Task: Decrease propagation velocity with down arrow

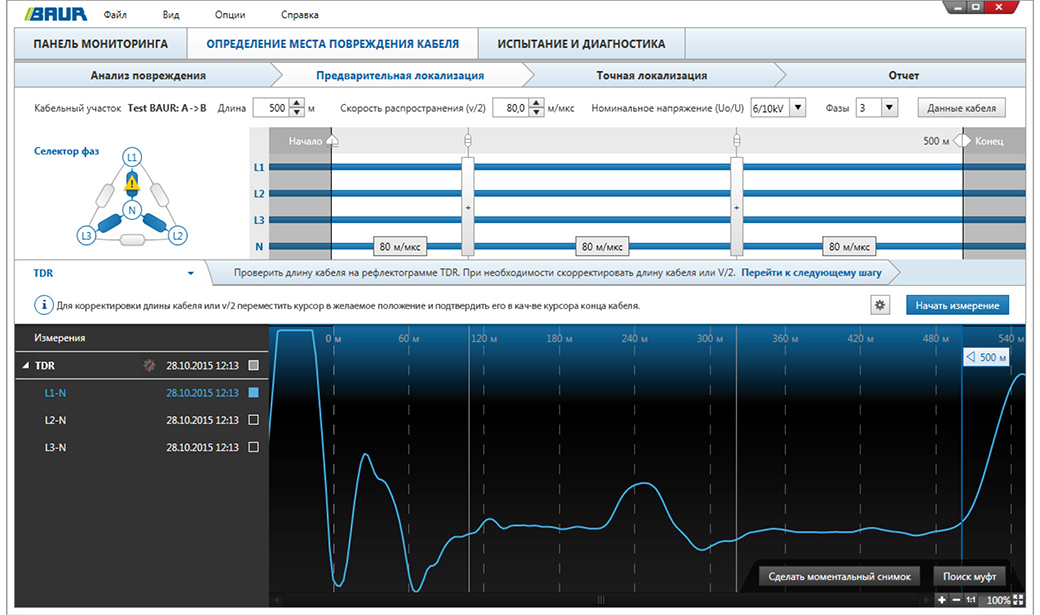Action: coord(536,112)
